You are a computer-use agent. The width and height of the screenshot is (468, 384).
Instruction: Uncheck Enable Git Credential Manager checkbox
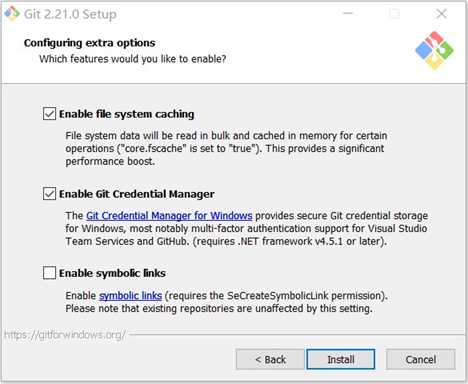[49, 194]
